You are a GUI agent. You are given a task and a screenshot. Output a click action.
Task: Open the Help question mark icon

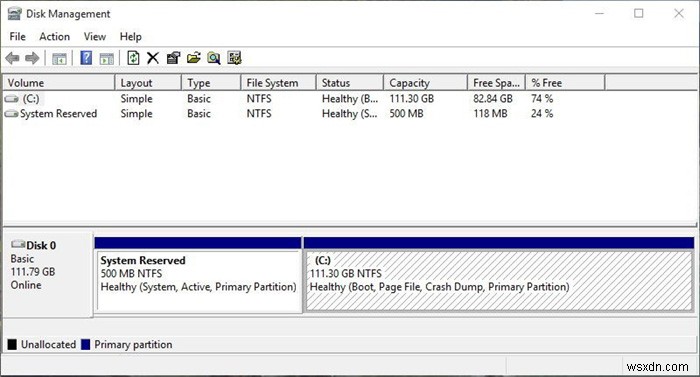pos(86,58)
